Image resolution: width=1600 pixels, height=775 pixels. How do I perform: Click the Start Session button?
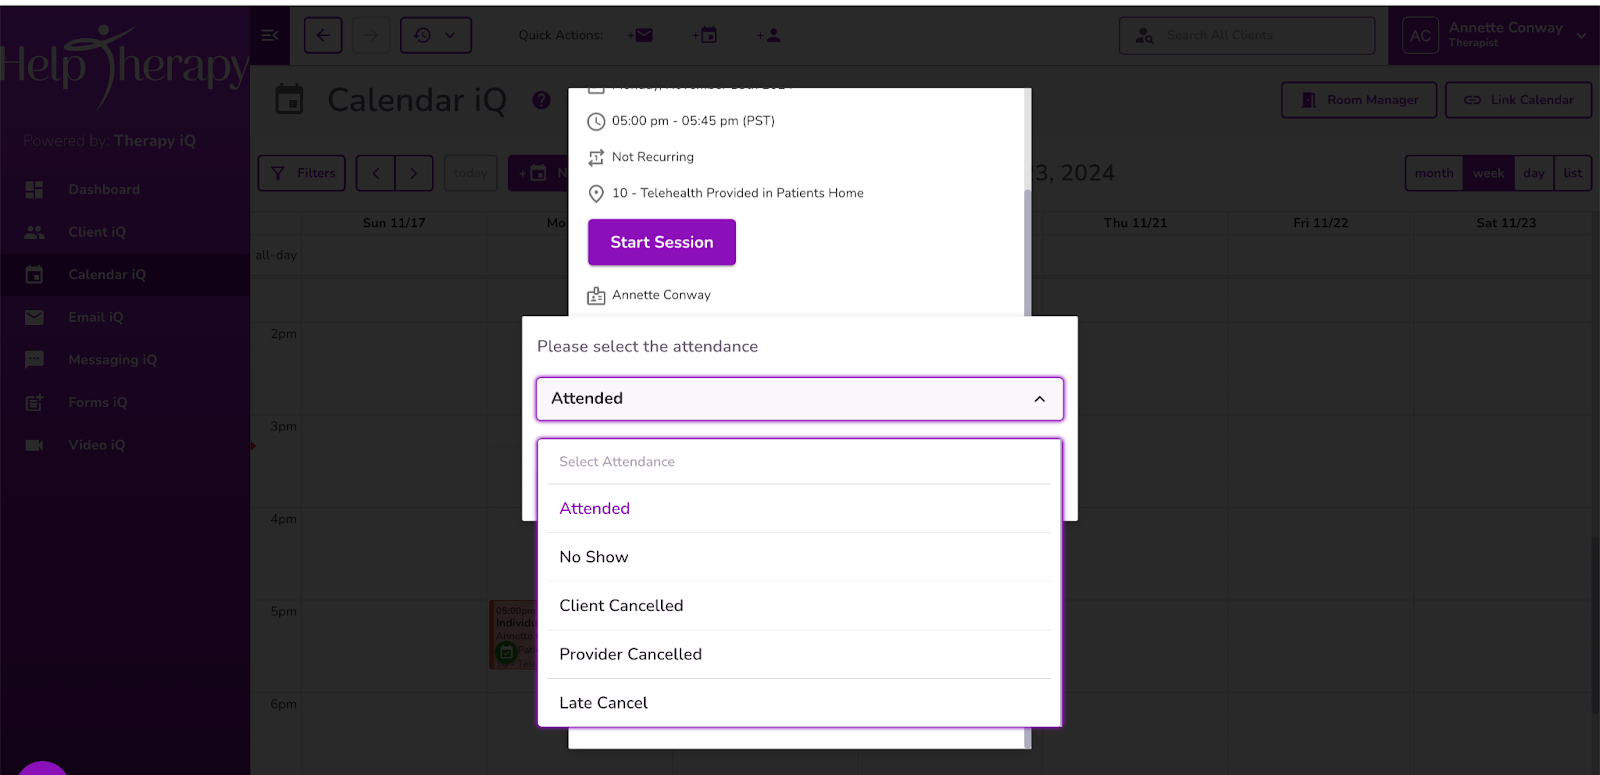tap(662, 242)
